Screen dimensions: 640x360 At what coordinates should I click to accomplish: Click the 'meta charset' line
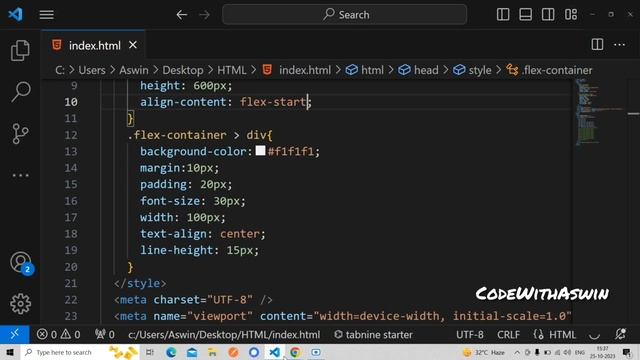(193, 300)
